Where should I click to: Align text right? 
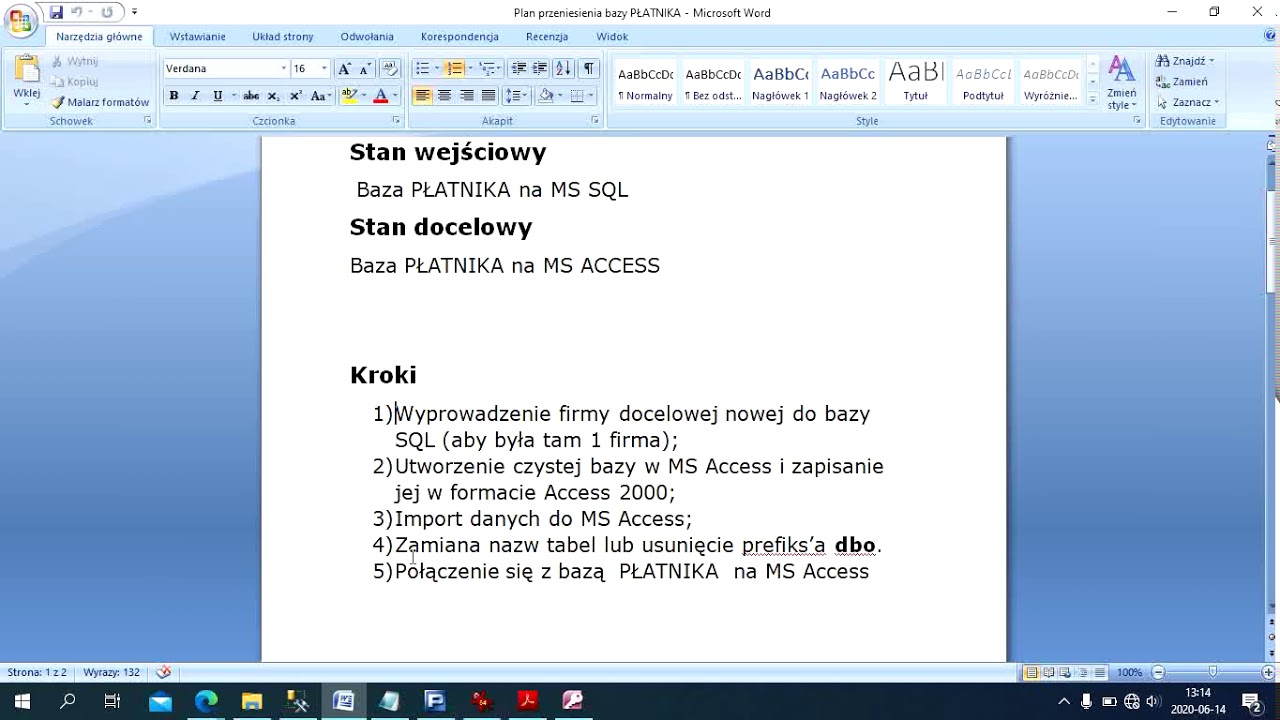pyautogui.click(x=466, y=96)
